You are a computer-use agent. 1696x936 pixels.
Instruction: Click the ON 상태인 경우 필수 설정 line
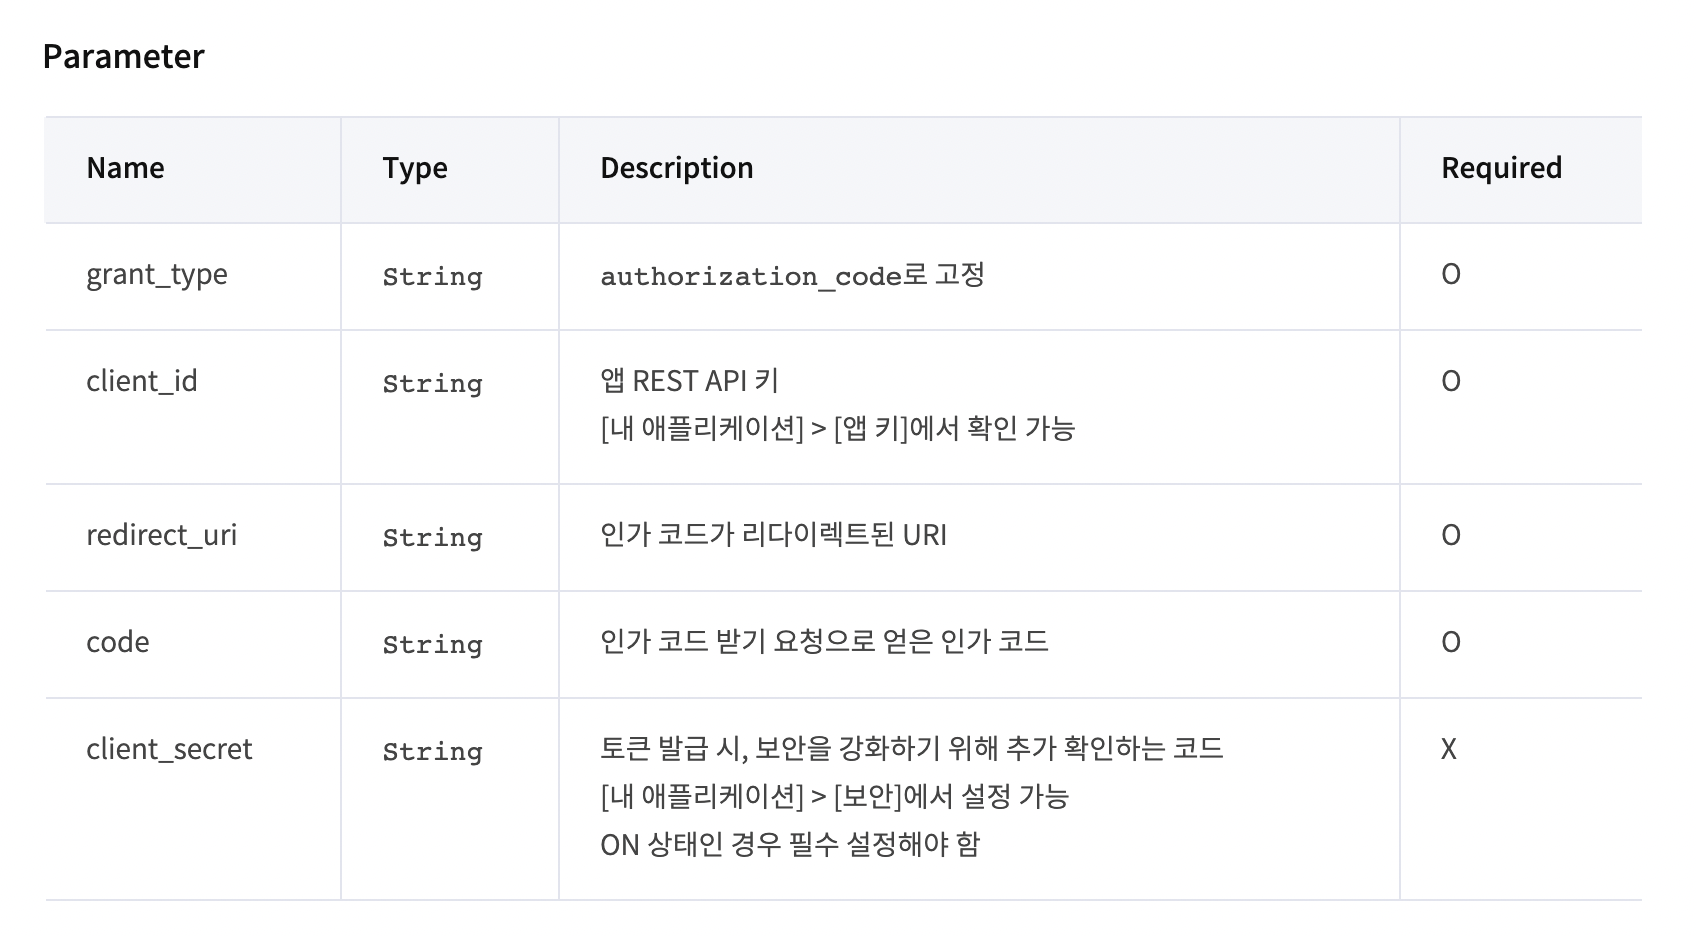pos(790,845)
